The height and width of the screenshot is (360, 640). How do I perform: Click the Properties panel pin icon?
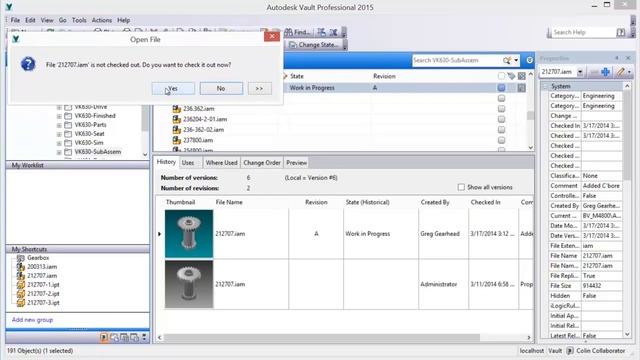pyautogui.click(x=617, y=58)
